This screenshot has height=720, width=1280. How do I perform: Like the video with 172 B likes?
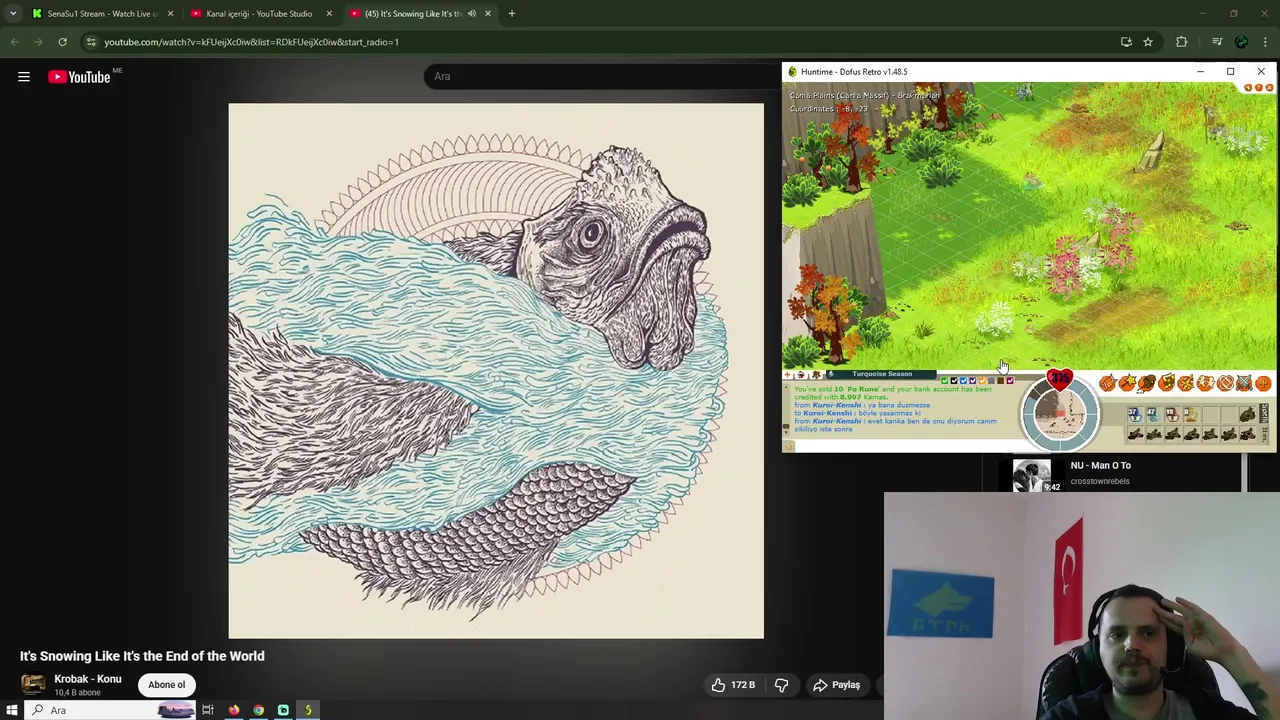[x=734, y=685]
